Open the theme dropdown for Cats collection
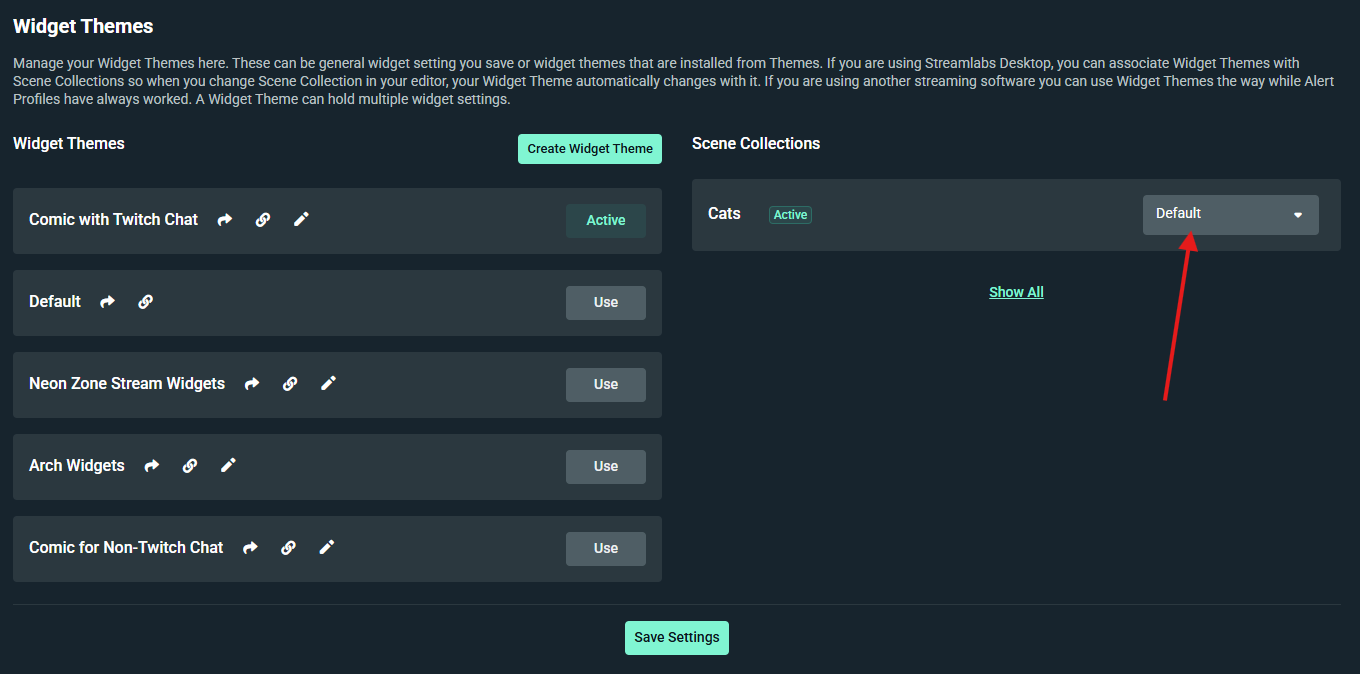 tap(1230, 214)
